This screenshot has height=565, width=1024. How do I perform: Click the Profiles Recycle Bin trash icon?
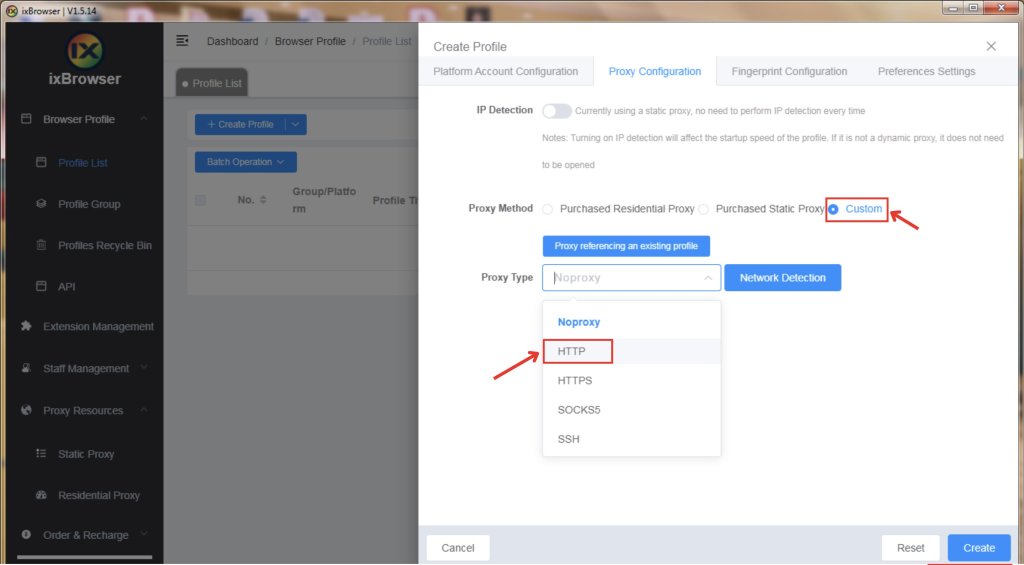(41, 245)
